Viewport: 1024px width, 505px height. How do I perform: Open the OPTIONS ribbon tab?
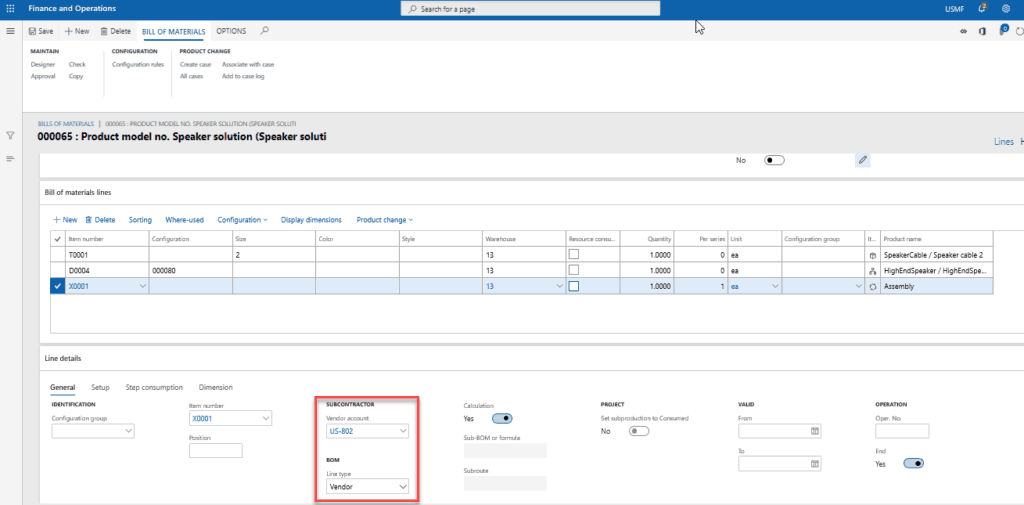tap(231, 31)
